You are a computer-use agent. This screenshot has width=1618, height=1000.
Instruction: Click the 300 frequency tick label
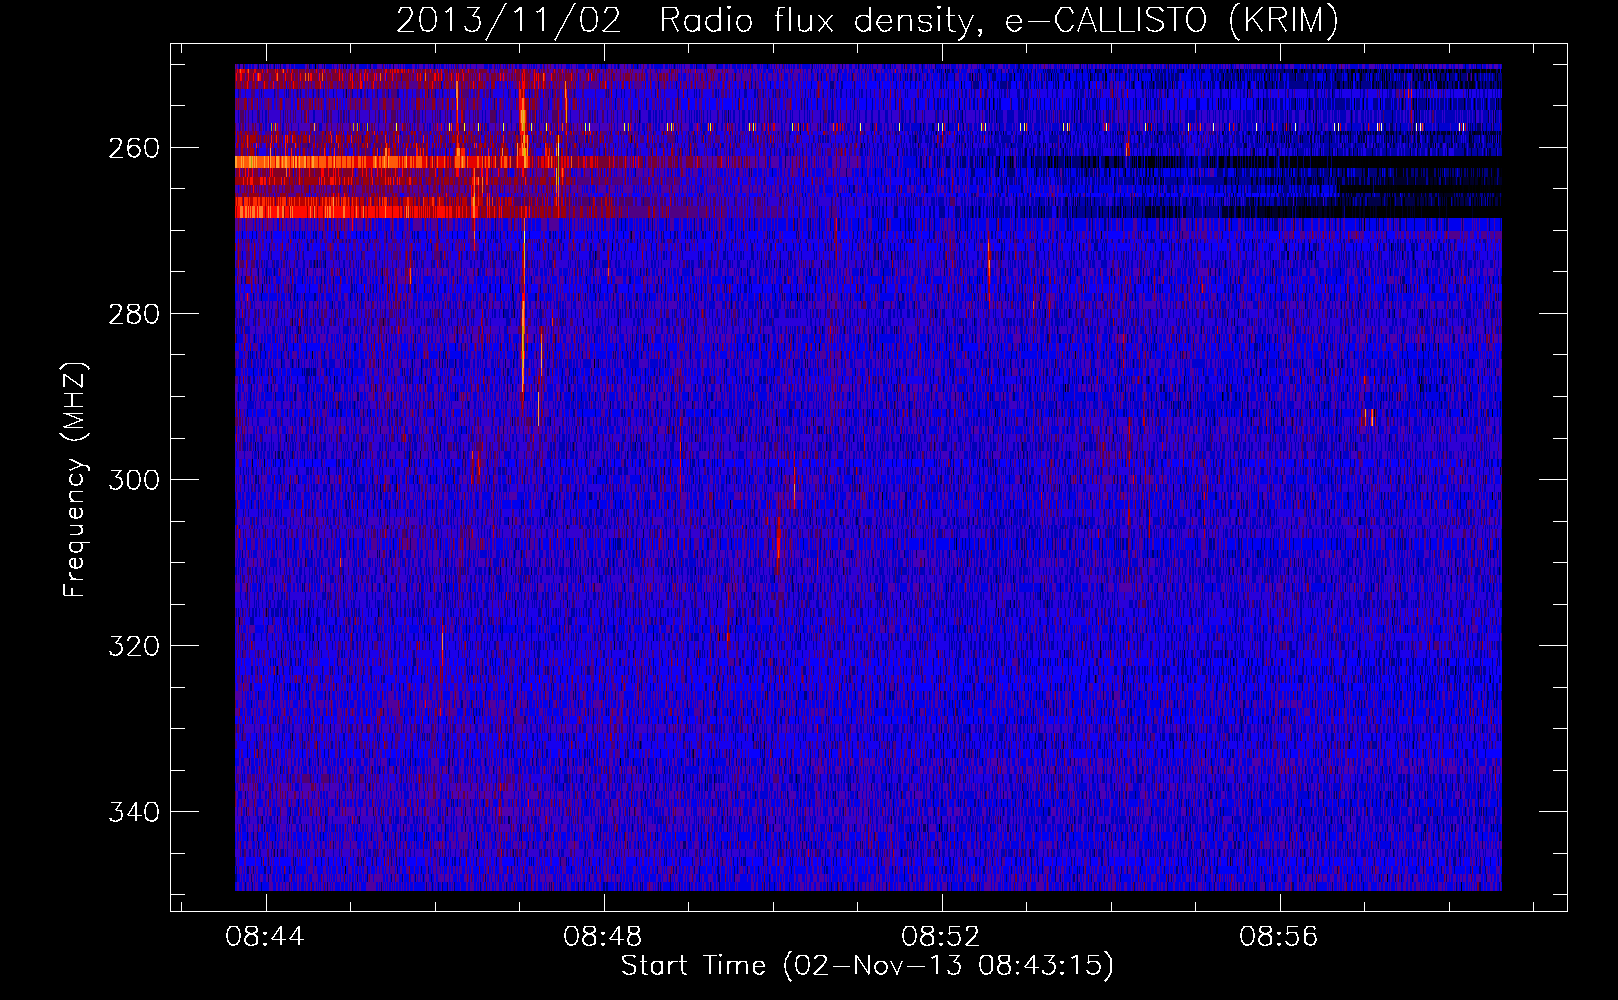click(133, 480)
